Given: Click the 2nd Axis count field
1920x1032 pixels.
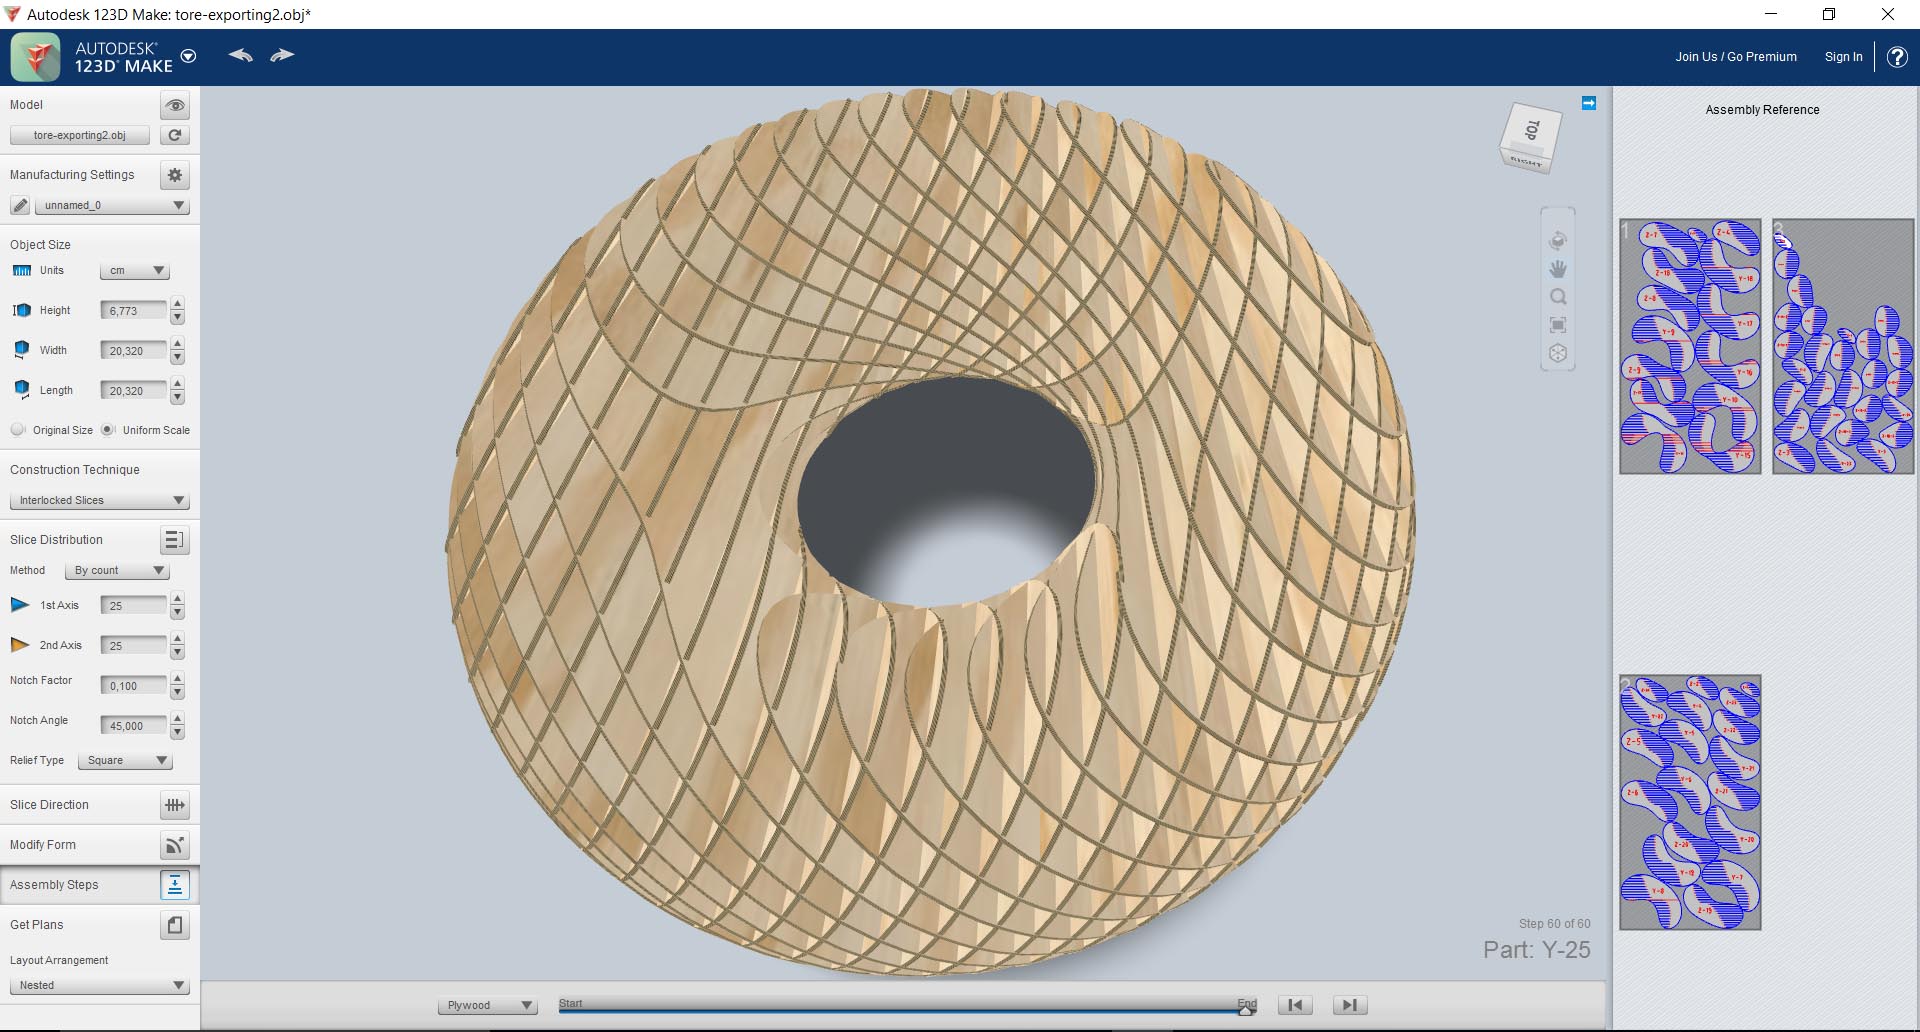Looking at the screenshot, I should click(133, 646).
